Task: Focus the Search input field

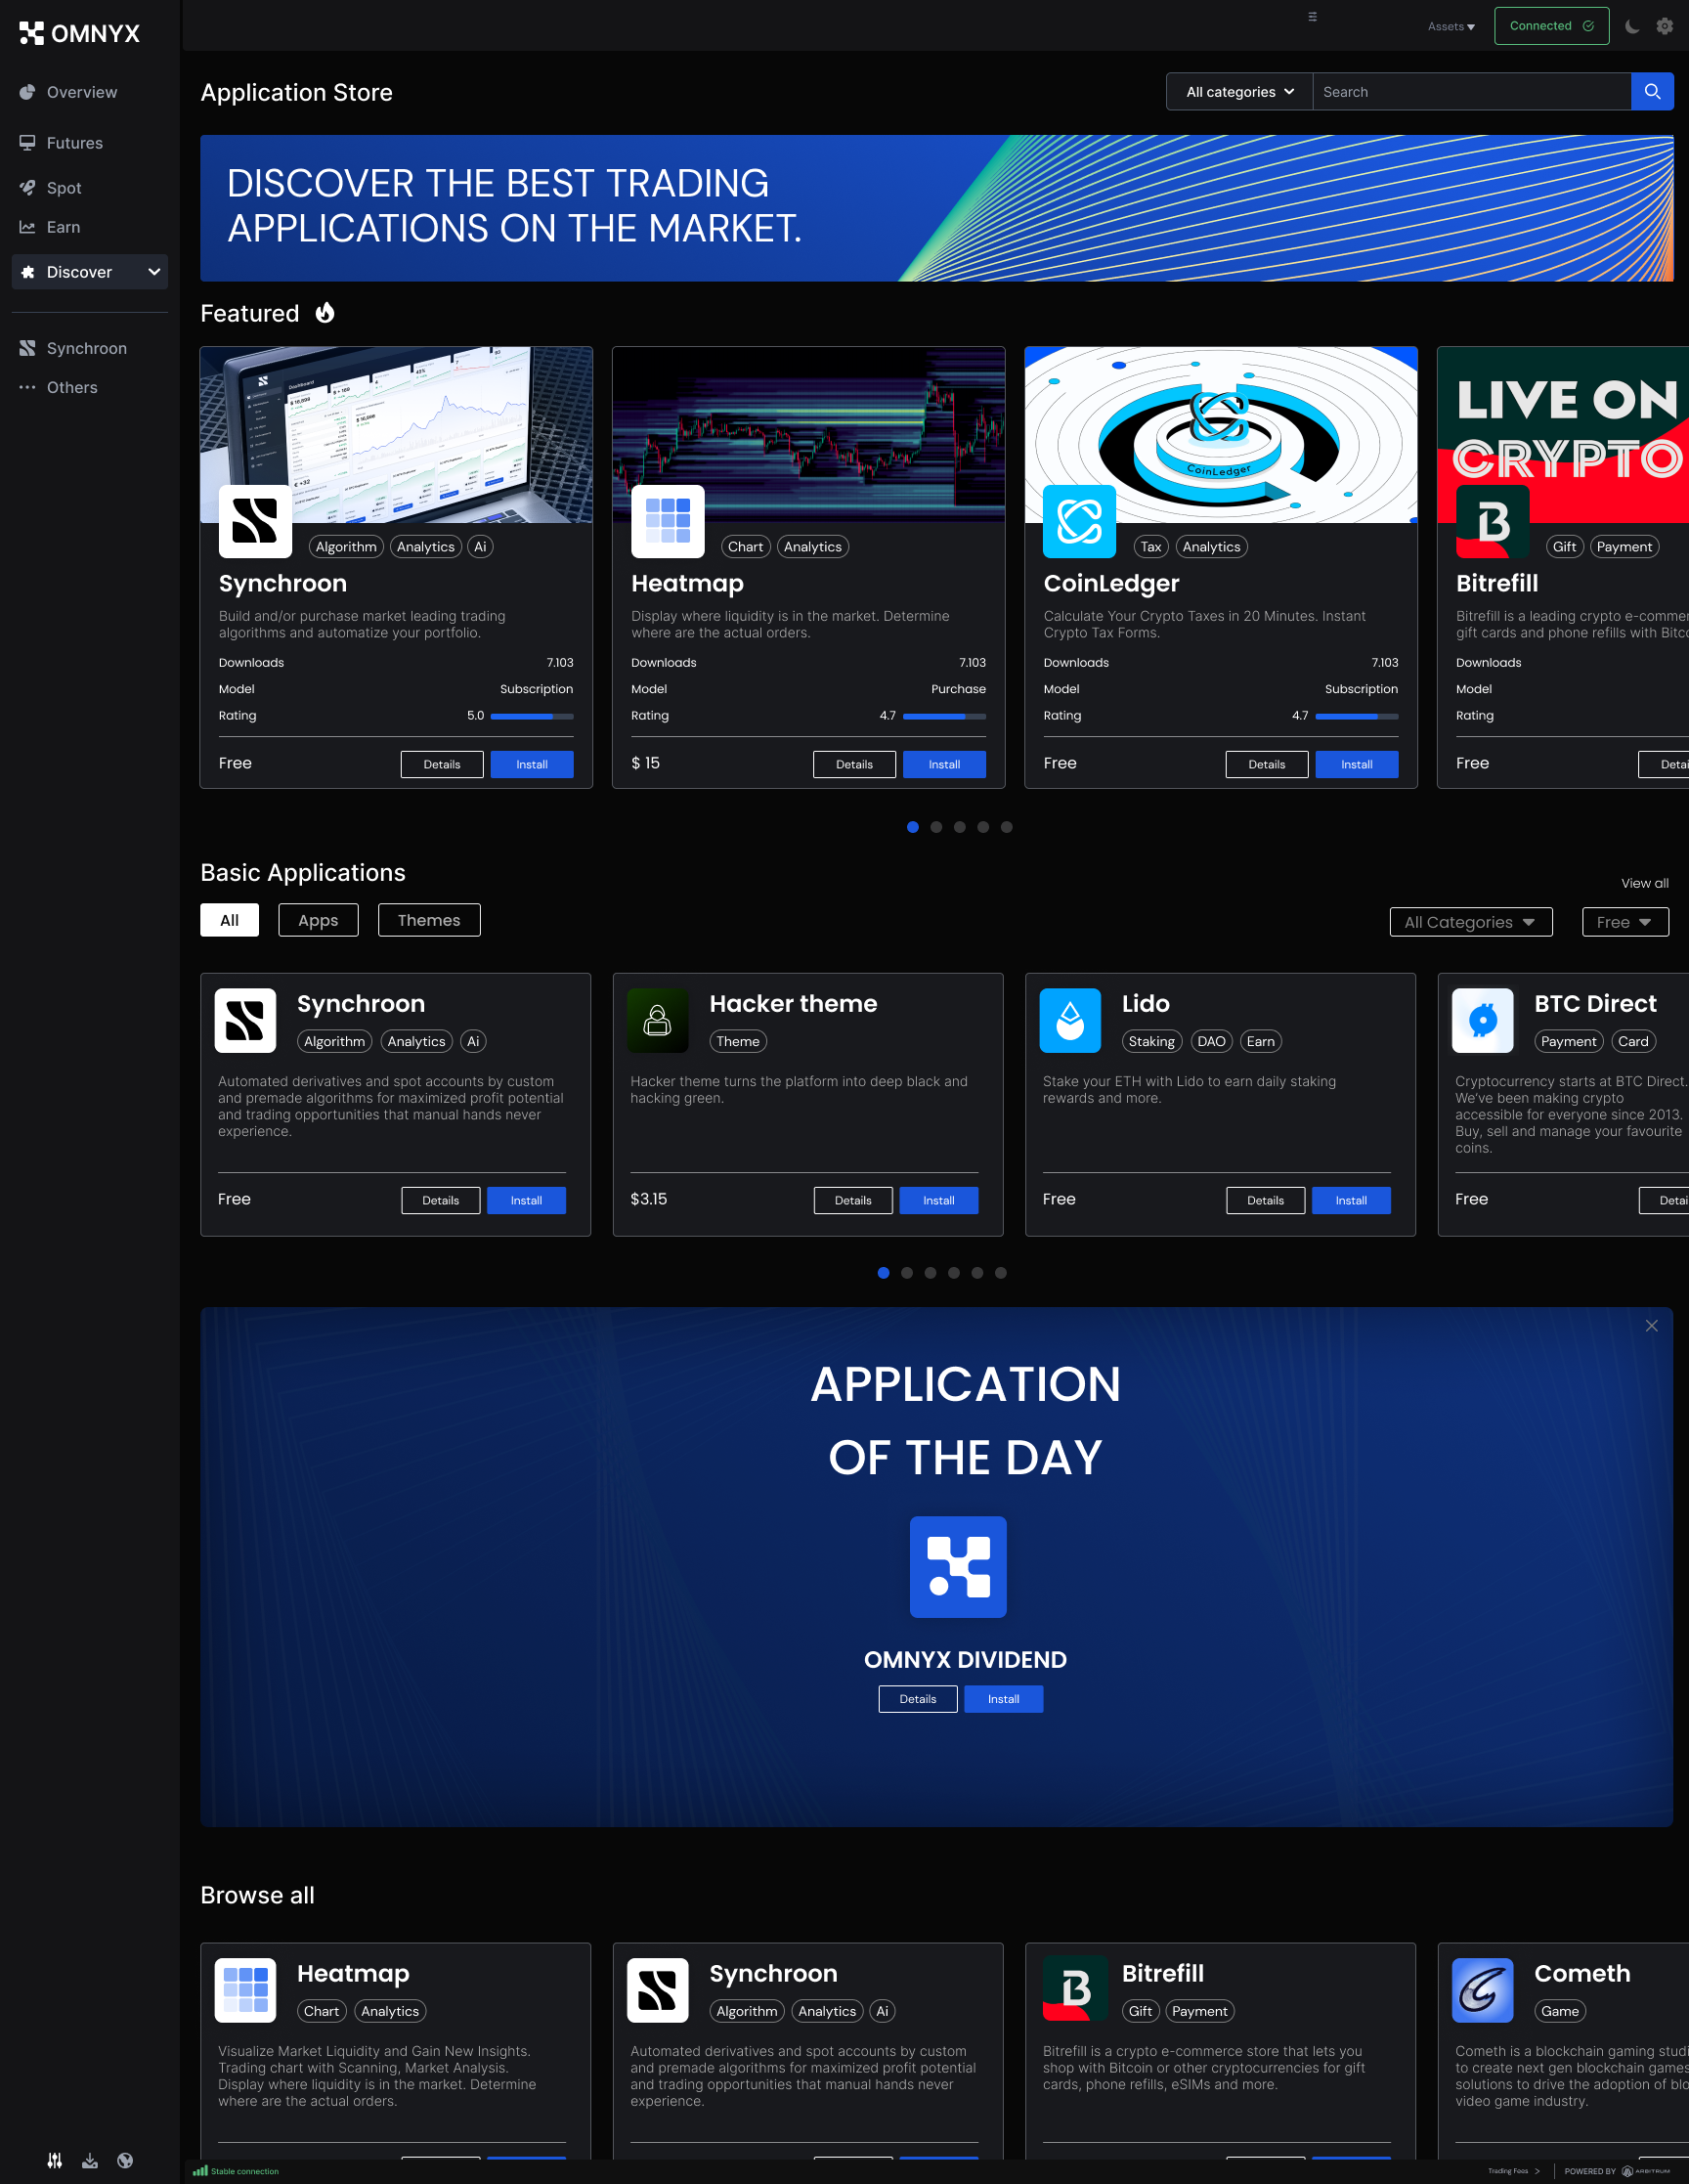Action: click(x=1471, y=92)
